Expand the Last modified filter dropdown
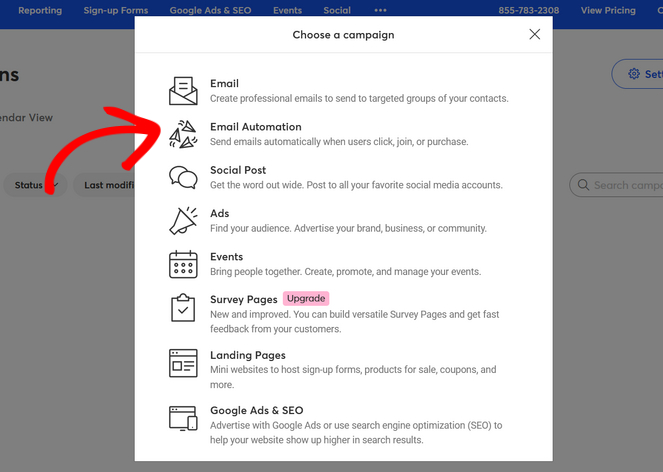Image resolution: width=663 pixels, height=472 pixels. pyautogui.click(x=104, y=185)
